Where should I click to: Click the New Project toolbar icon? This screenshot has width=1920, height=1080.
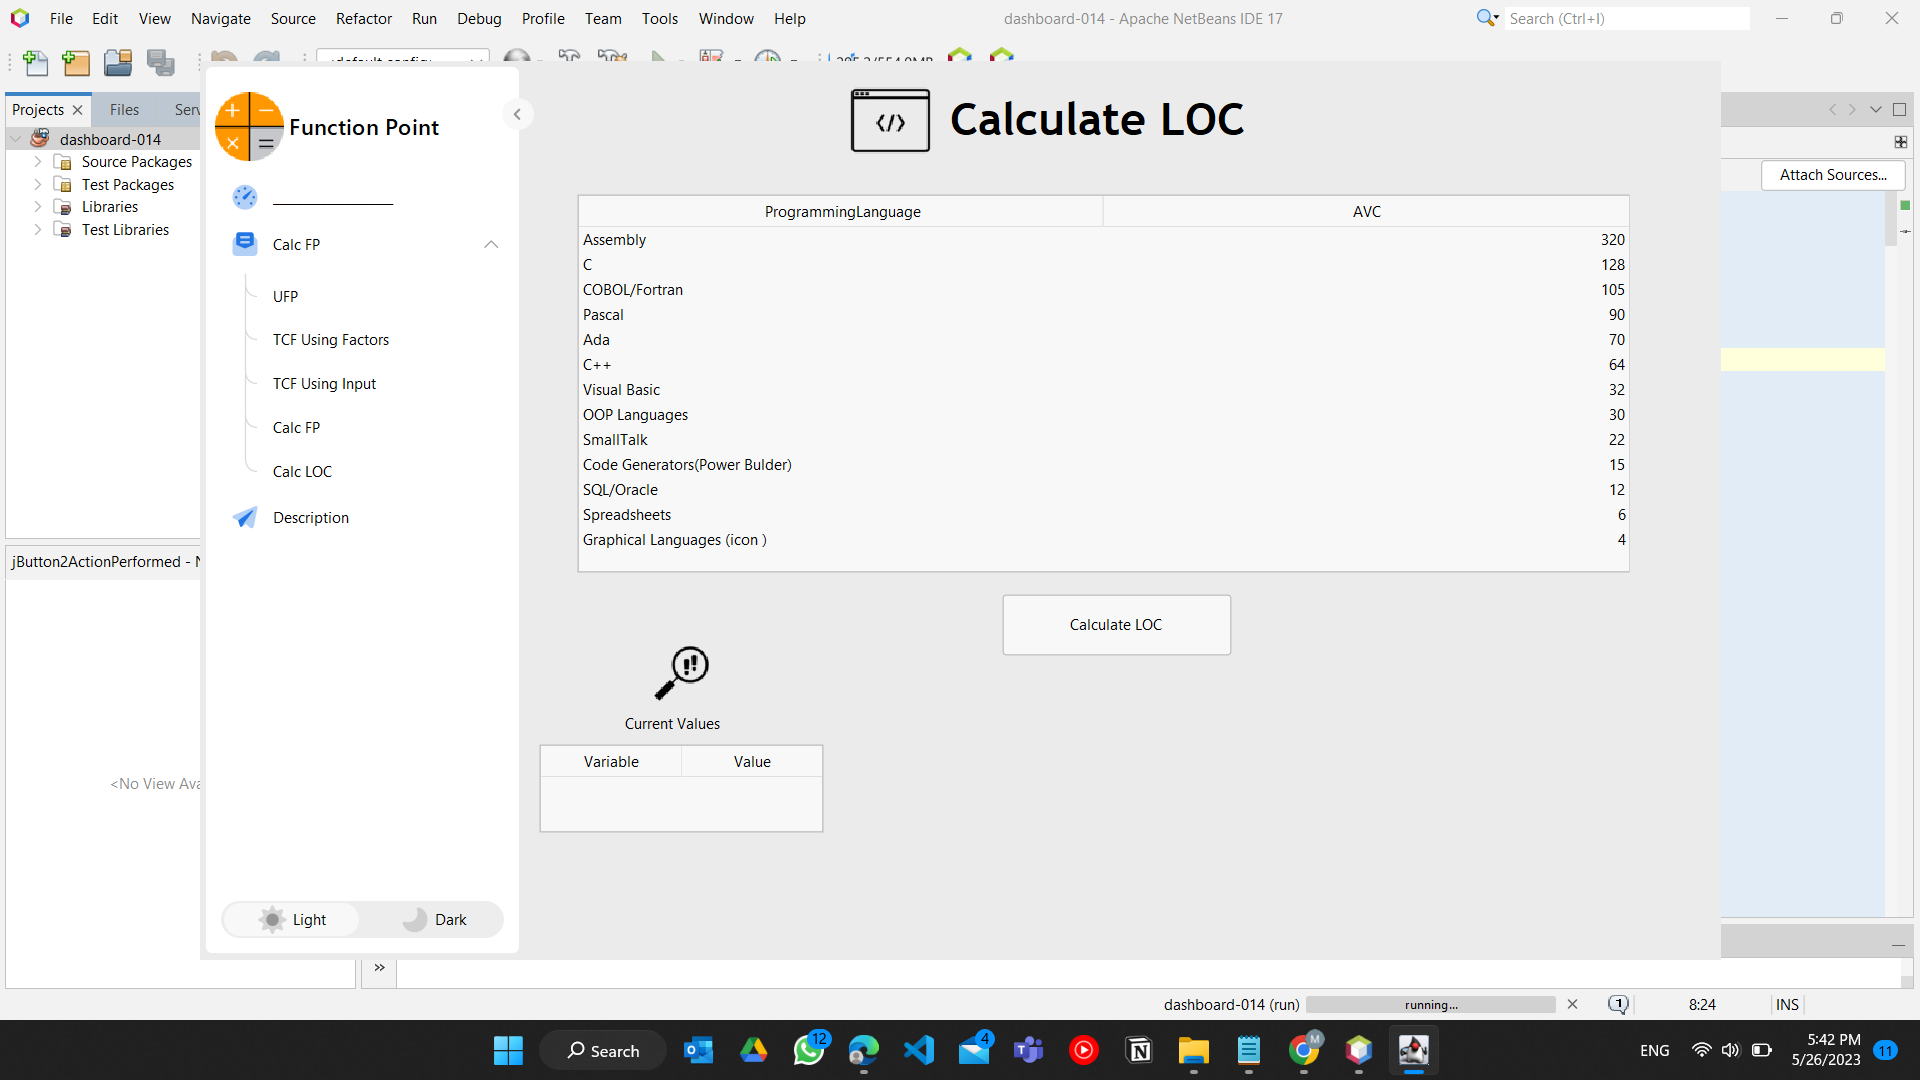(x=76, y=63)
